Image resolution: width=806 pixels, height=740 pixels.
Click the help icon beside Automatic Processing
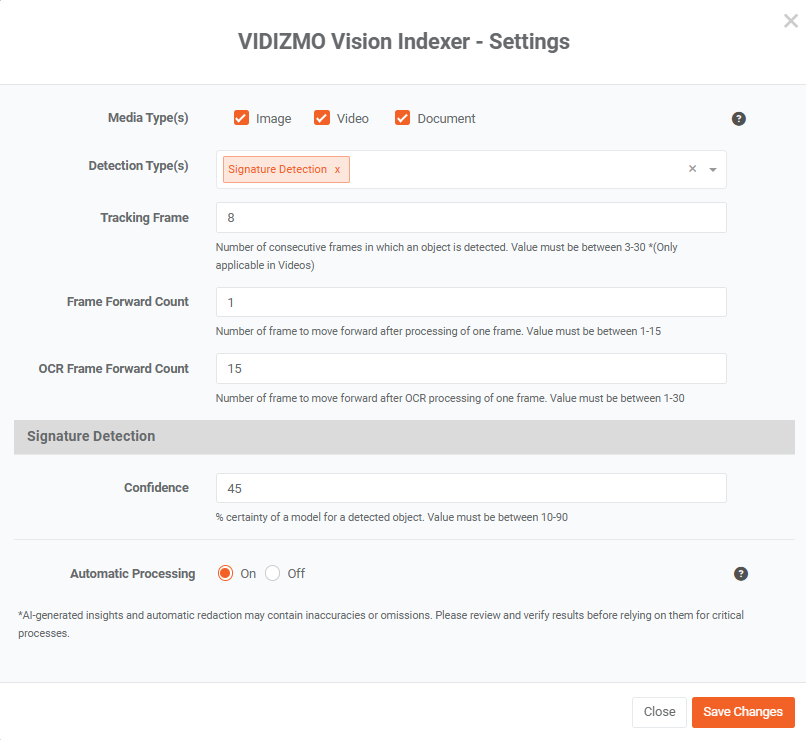(x=741, y=574)
